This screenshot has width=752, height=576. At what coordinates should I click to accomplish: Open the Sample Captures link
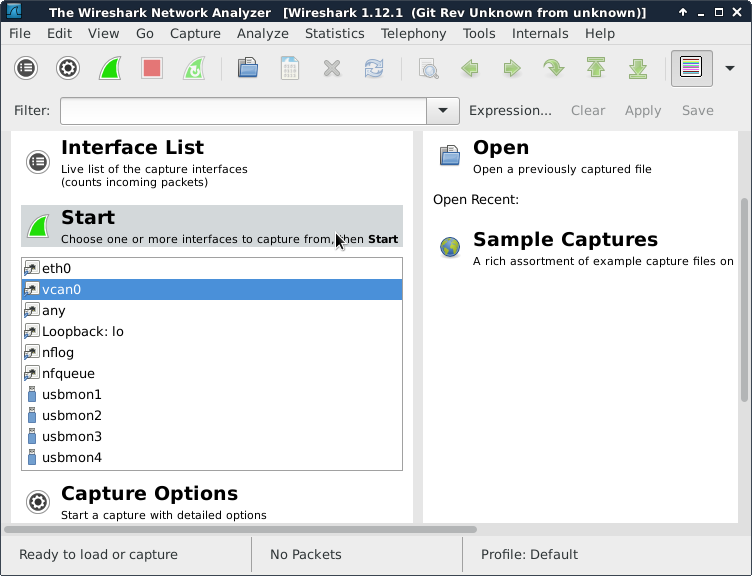[x=565, y=240]
